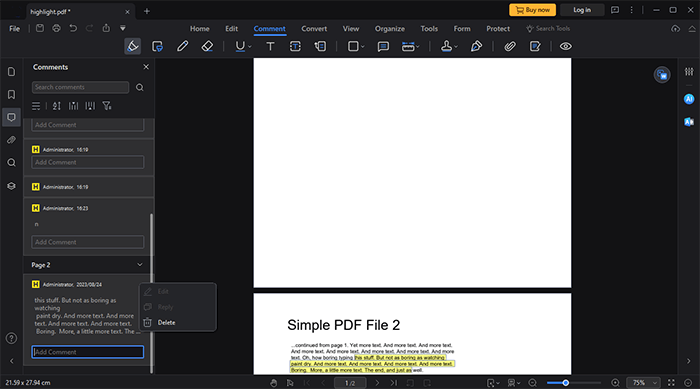This screenshot has width=700, height=389.
Task: Select the Area Highlight tool
Action: (157, 46)
